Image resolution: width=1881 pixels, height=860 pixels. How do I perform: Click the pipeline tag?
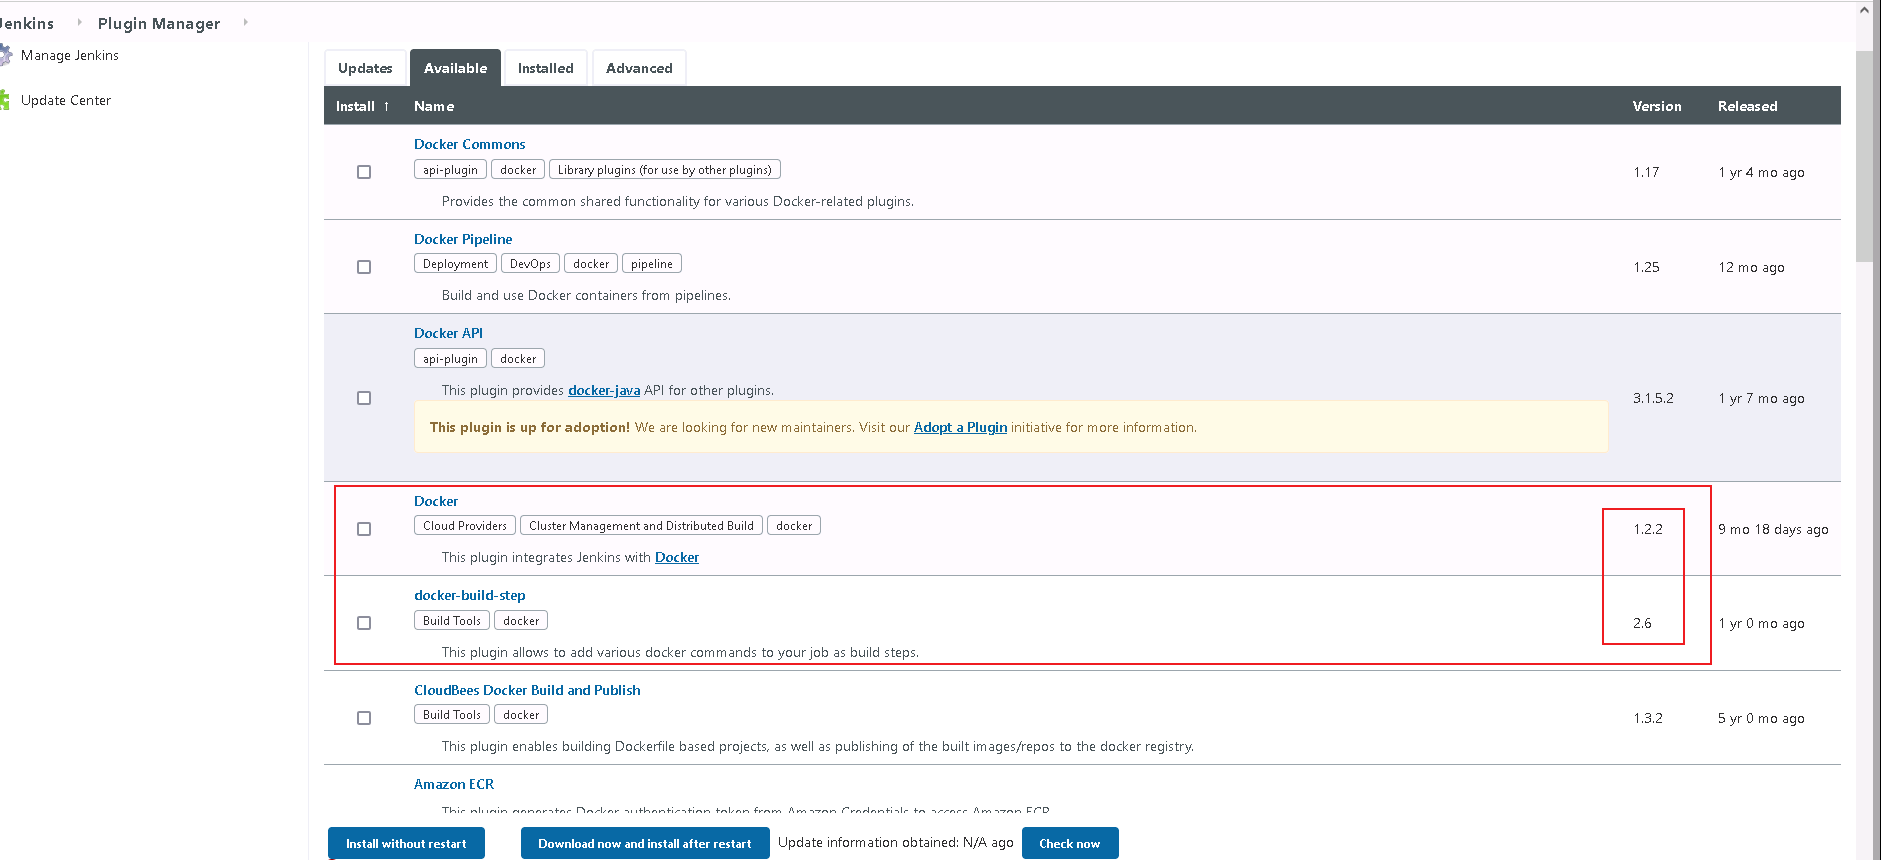tap(652, 264)
